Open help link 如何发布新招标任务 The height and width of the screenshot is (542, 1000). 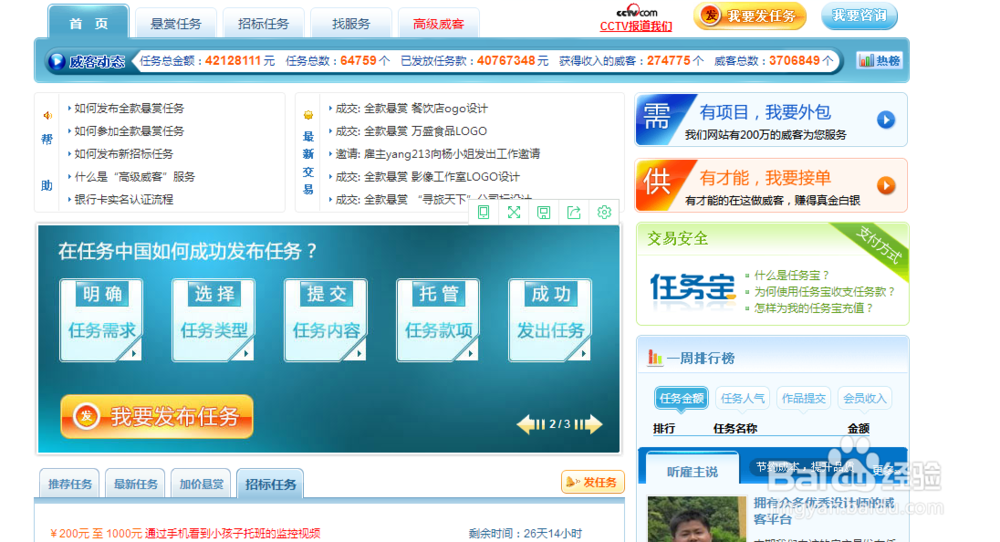coord(124,154)
